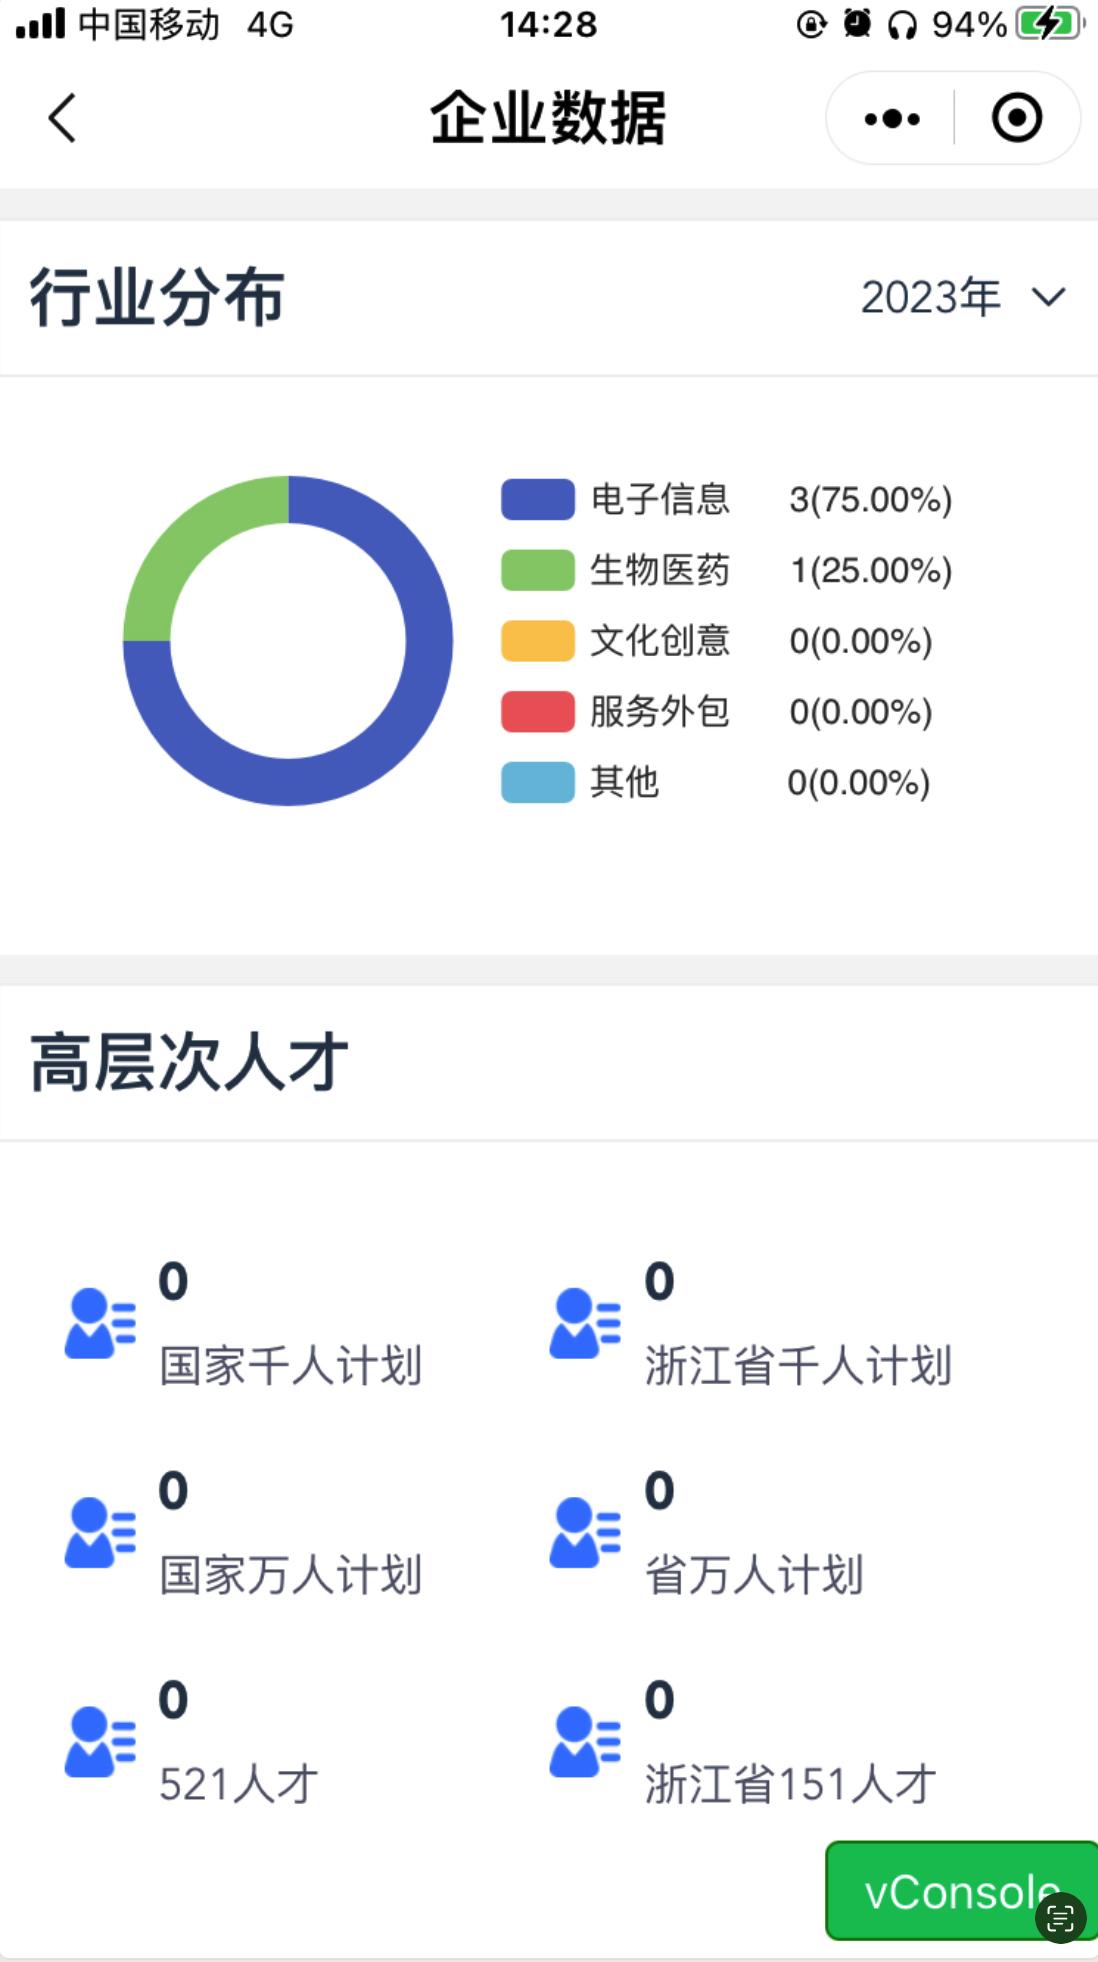The height and width of the screenshot is (1962, 1098).
Task: Expand the year selector chevron
Action: tap(1046, 298)
